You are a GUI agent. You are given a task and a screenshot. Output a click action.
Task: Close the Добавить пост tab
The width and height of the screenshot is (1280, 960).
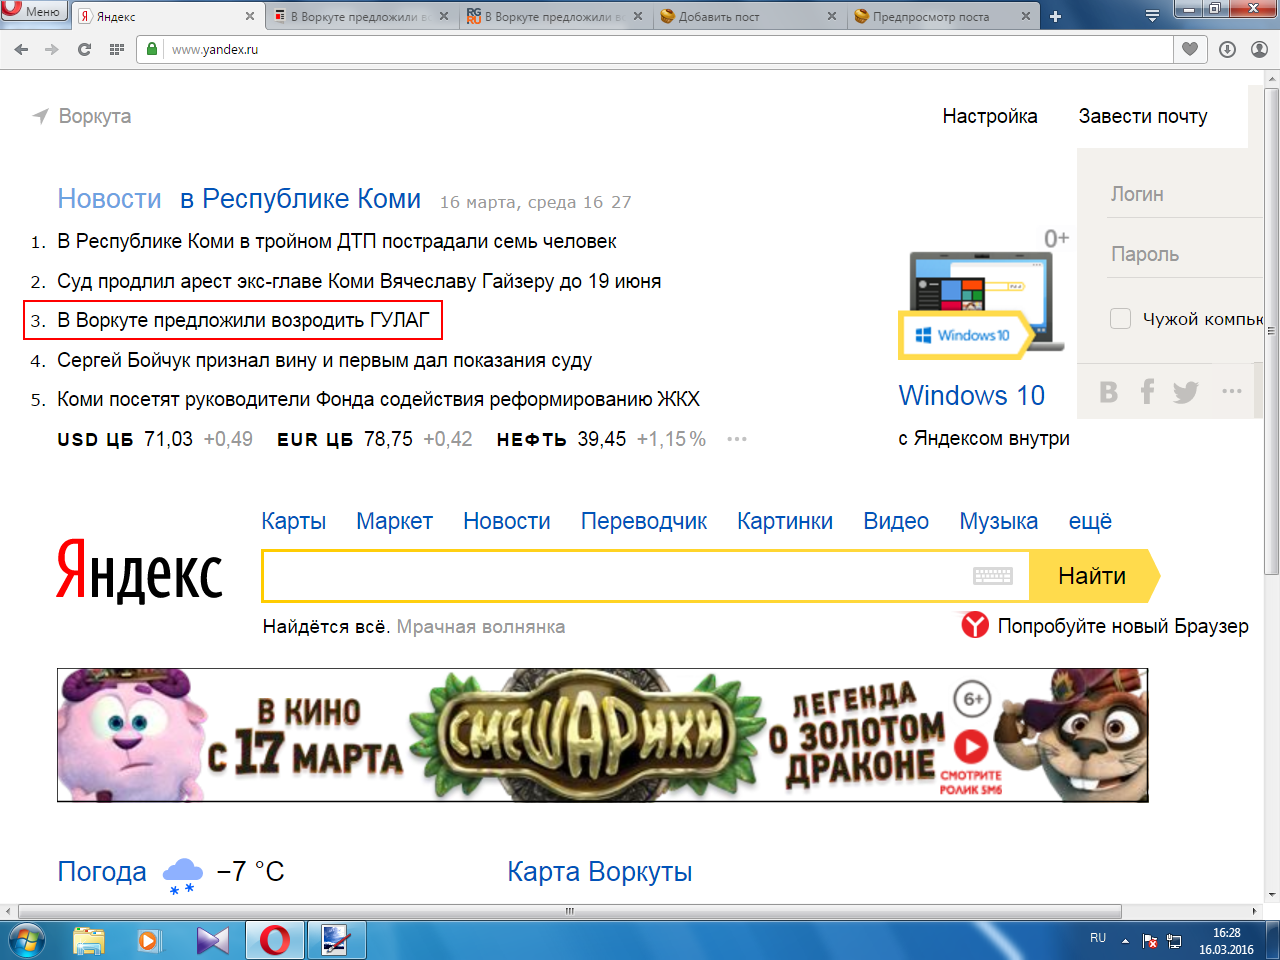(x=832, y=16)
